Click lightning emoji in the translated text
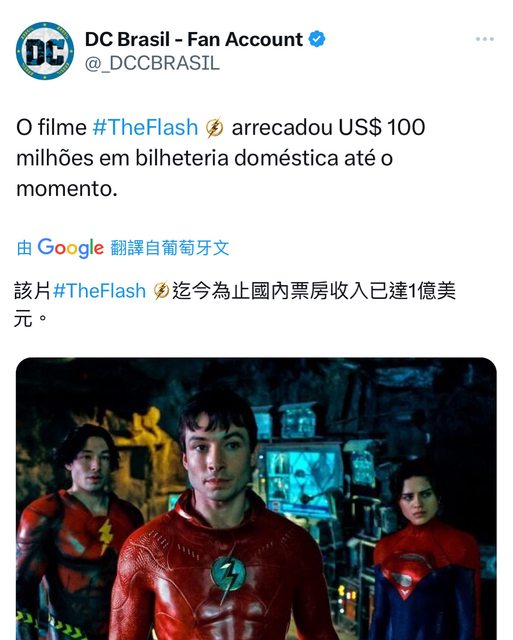The image size is (513, 640). [x=161, y=291]
